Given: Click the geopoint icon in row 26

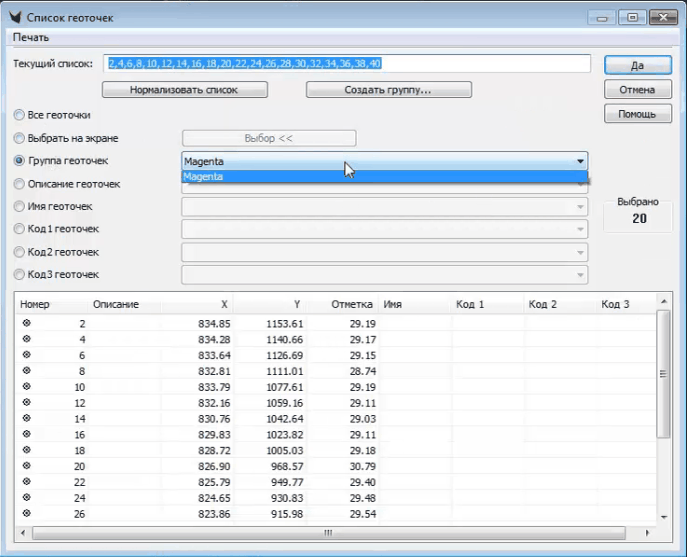Looking at the screenshot, I should pyautogui.click(x=27, y=514).
